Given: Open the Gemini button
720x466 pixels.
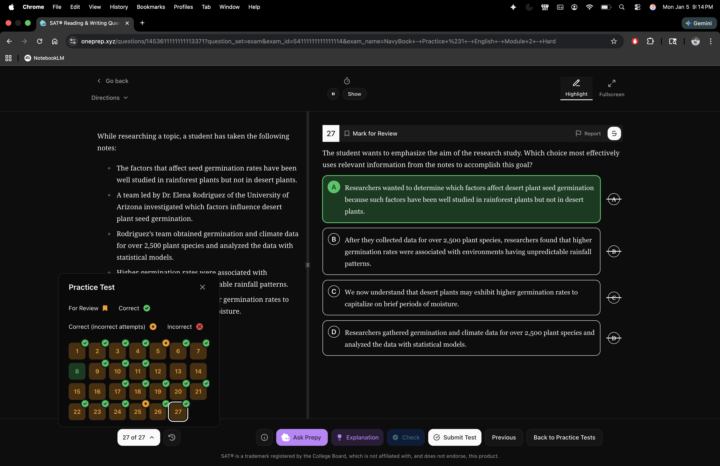Looking at the screenshot, I should click(x=699, y=23).
